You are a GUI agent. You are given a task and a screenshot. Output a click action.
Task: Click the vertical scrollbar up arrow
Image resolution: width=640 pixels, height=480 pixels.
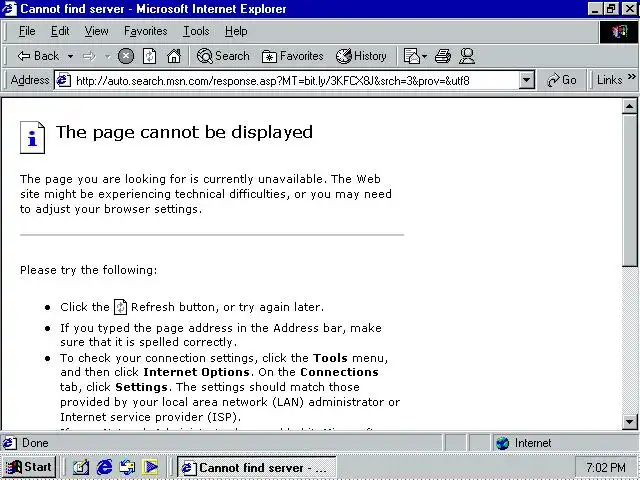pos(629,107)
